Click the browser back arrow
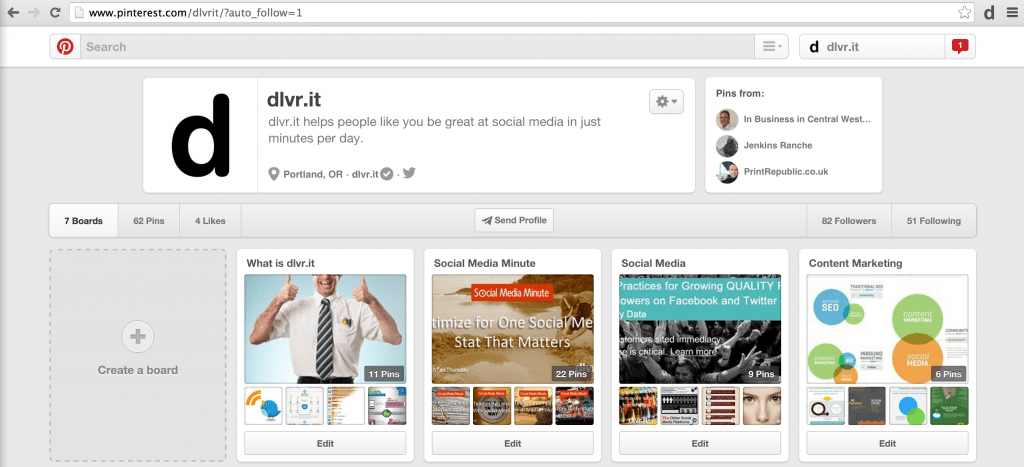Screen dimensions: 1024x467 pos(12,12)
